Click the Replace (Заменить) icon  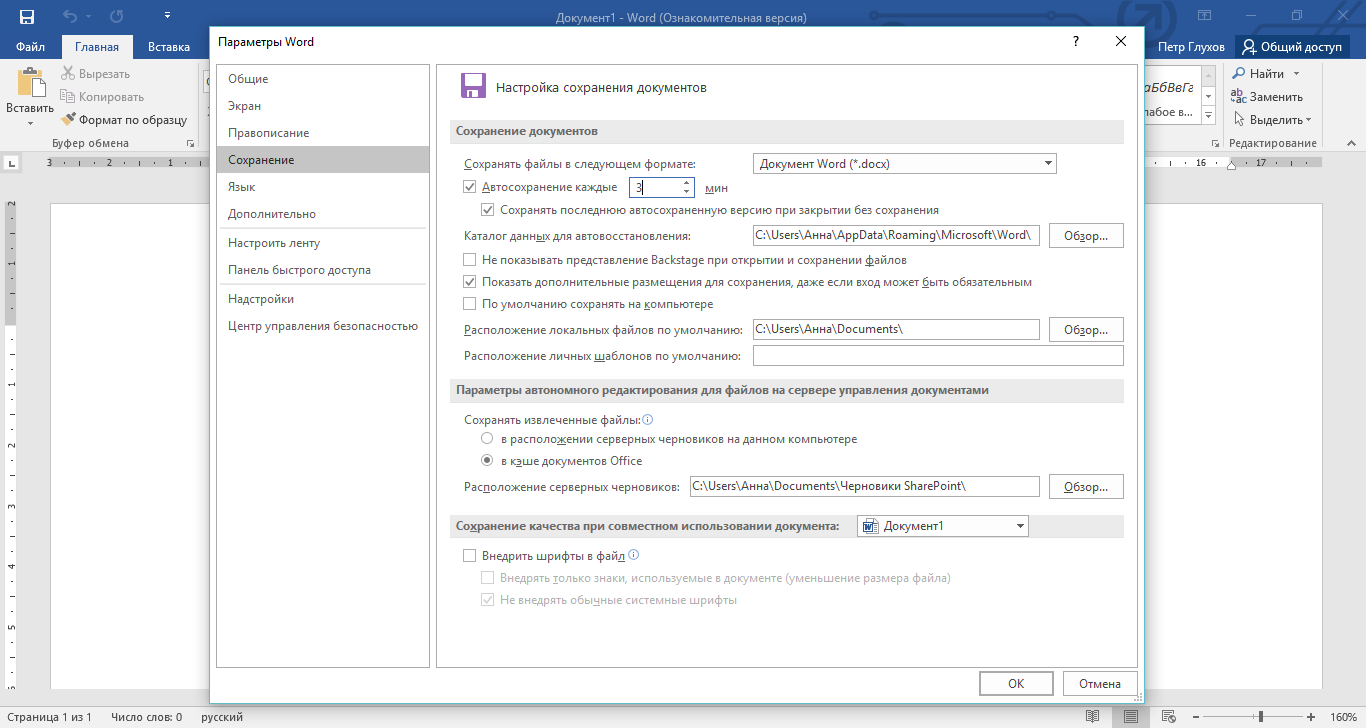(1239, 97)
